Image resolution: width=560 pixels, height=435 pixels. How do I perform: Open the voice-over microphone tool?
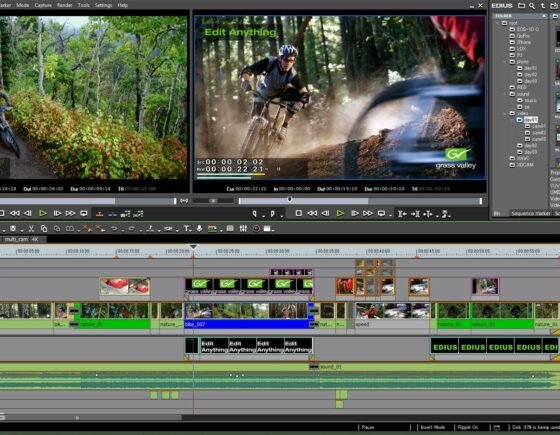pyautogui.click(x=199, y=229)
